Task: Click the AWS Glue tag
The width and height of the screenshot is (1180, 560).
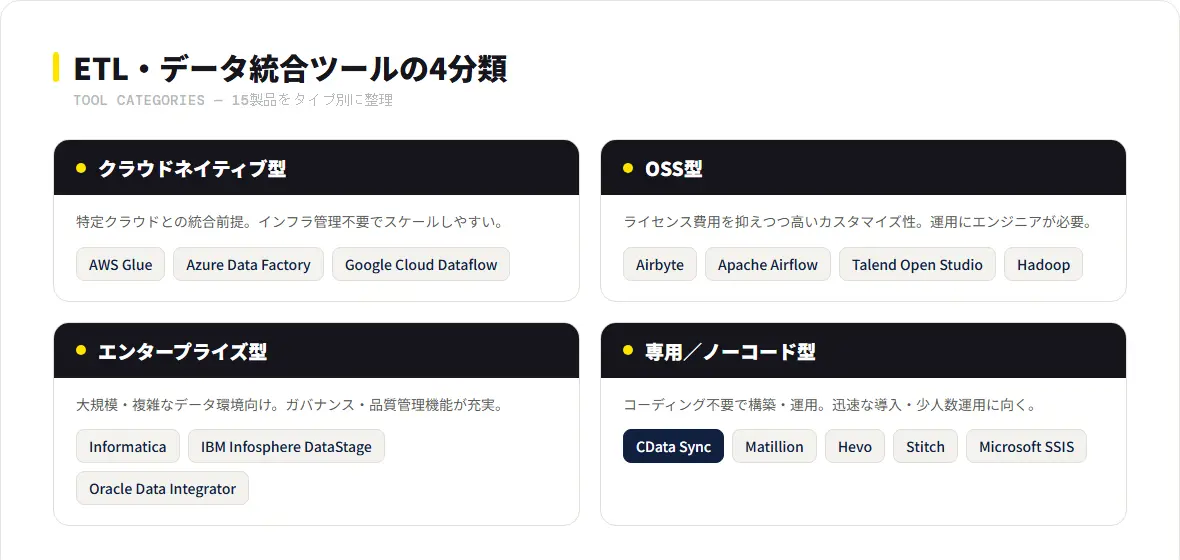Action: 120,264
